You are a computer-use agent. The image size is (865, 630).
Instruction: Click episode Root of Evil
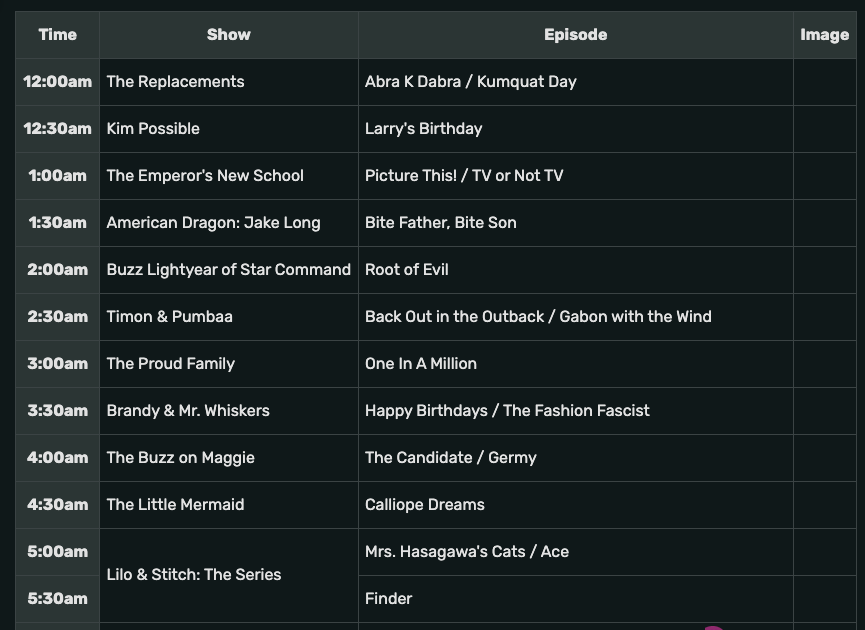point(407,269)
